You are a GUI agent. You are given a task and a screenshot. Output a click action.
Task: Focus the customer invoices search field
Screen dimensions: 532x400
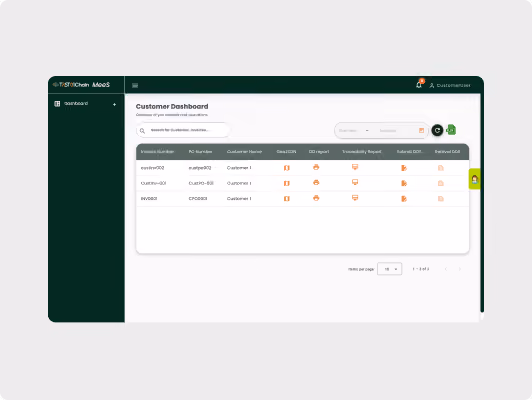pyautogui.click(x=183, y=130)
